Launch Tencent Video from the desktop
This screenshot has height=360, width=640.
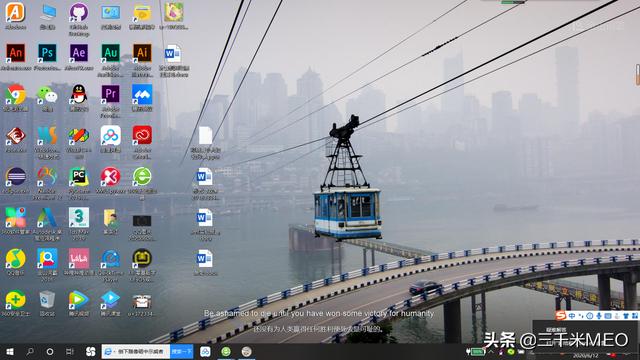click(x=79, y=300)
